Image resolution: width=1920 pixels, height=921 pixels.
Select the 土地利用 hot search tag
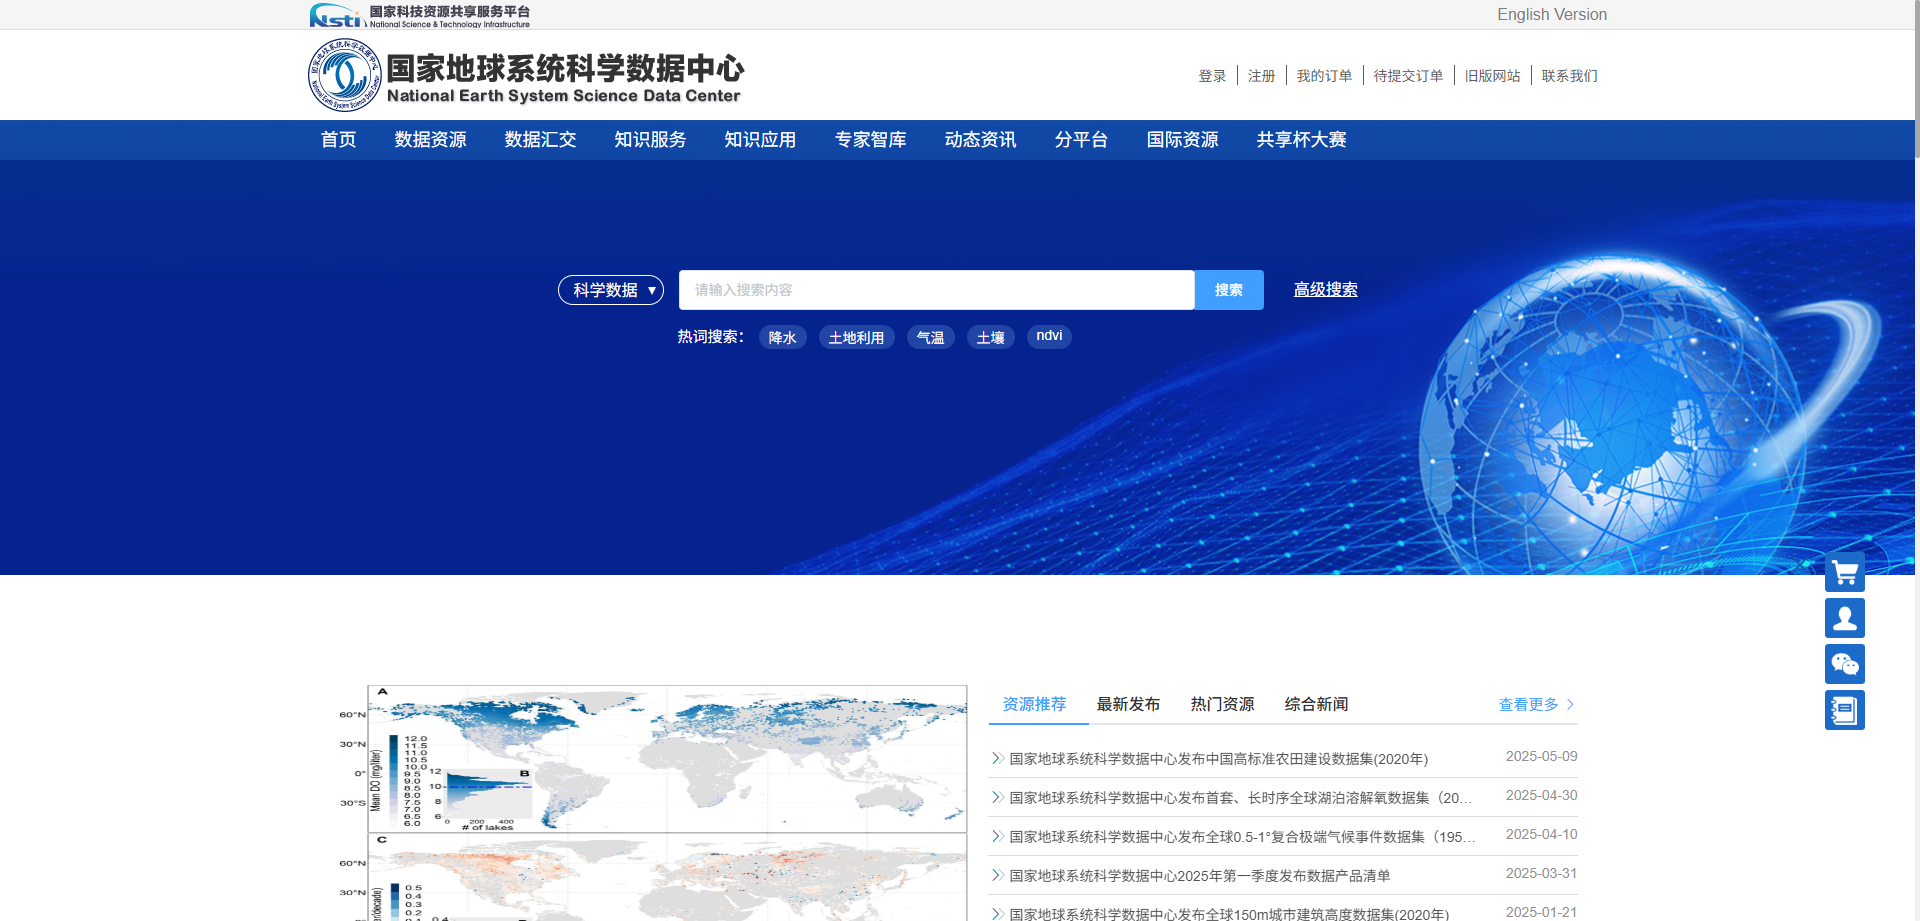click(x=857, y=337)
